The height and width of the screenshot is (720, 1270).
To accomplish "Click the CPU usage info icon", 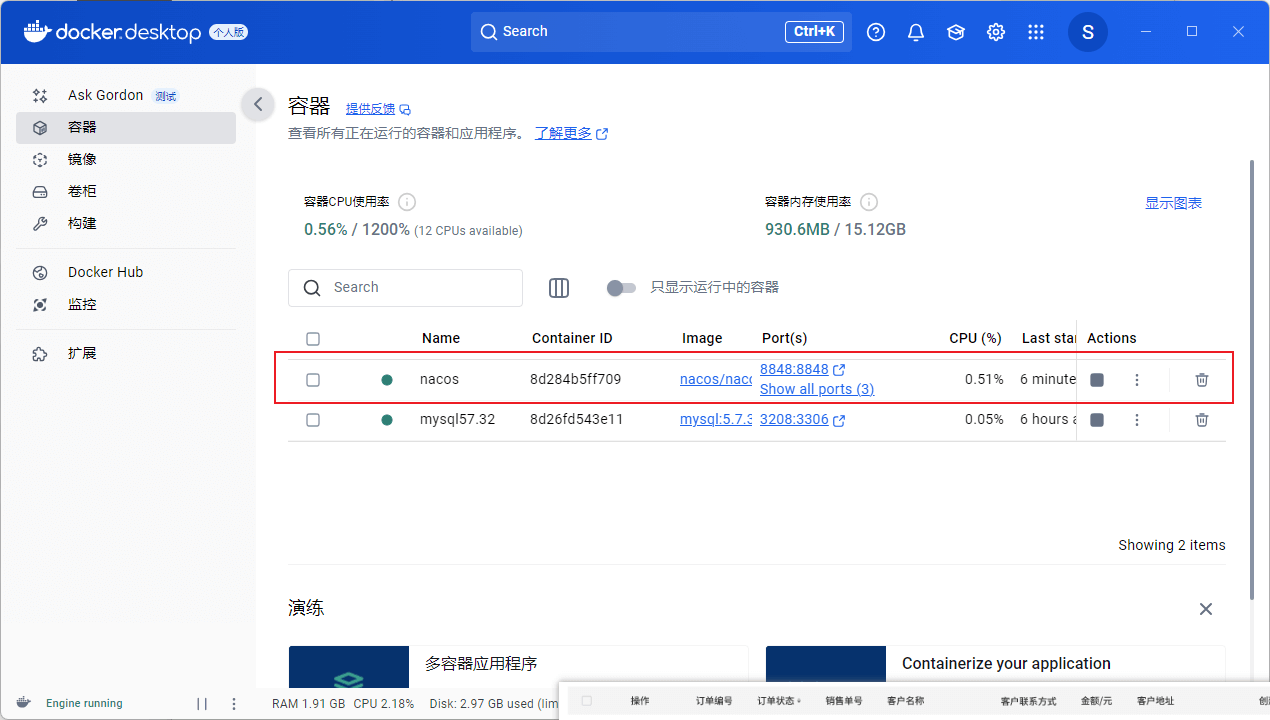I will pyautogui.click(x=407, y=202).
